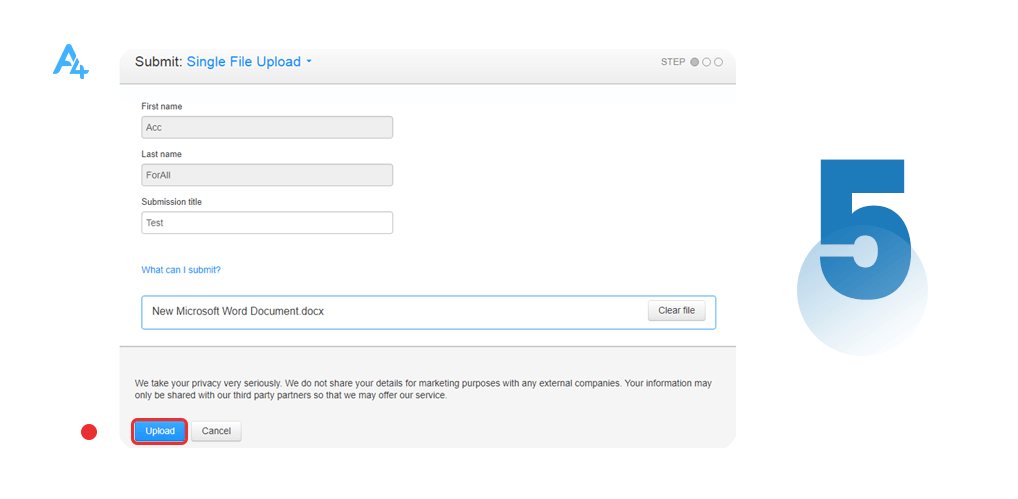
Task: Focus the Submission title field with Test
Action: (x=267, y=223)
